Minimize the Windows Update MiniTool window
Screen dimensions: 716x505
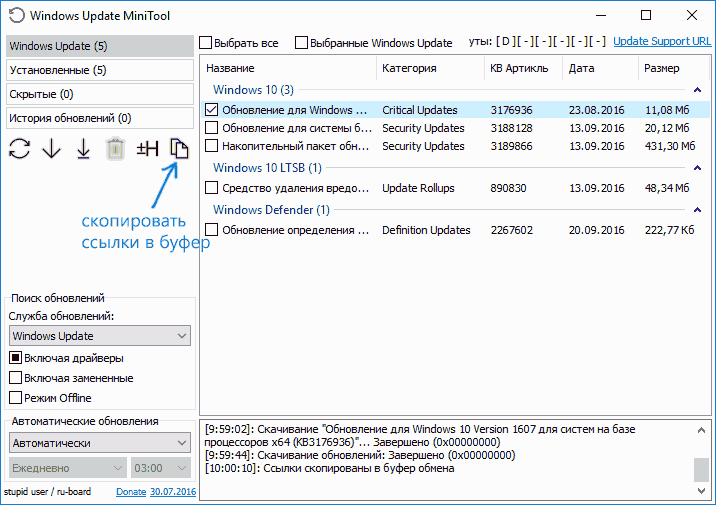(601, 16)
